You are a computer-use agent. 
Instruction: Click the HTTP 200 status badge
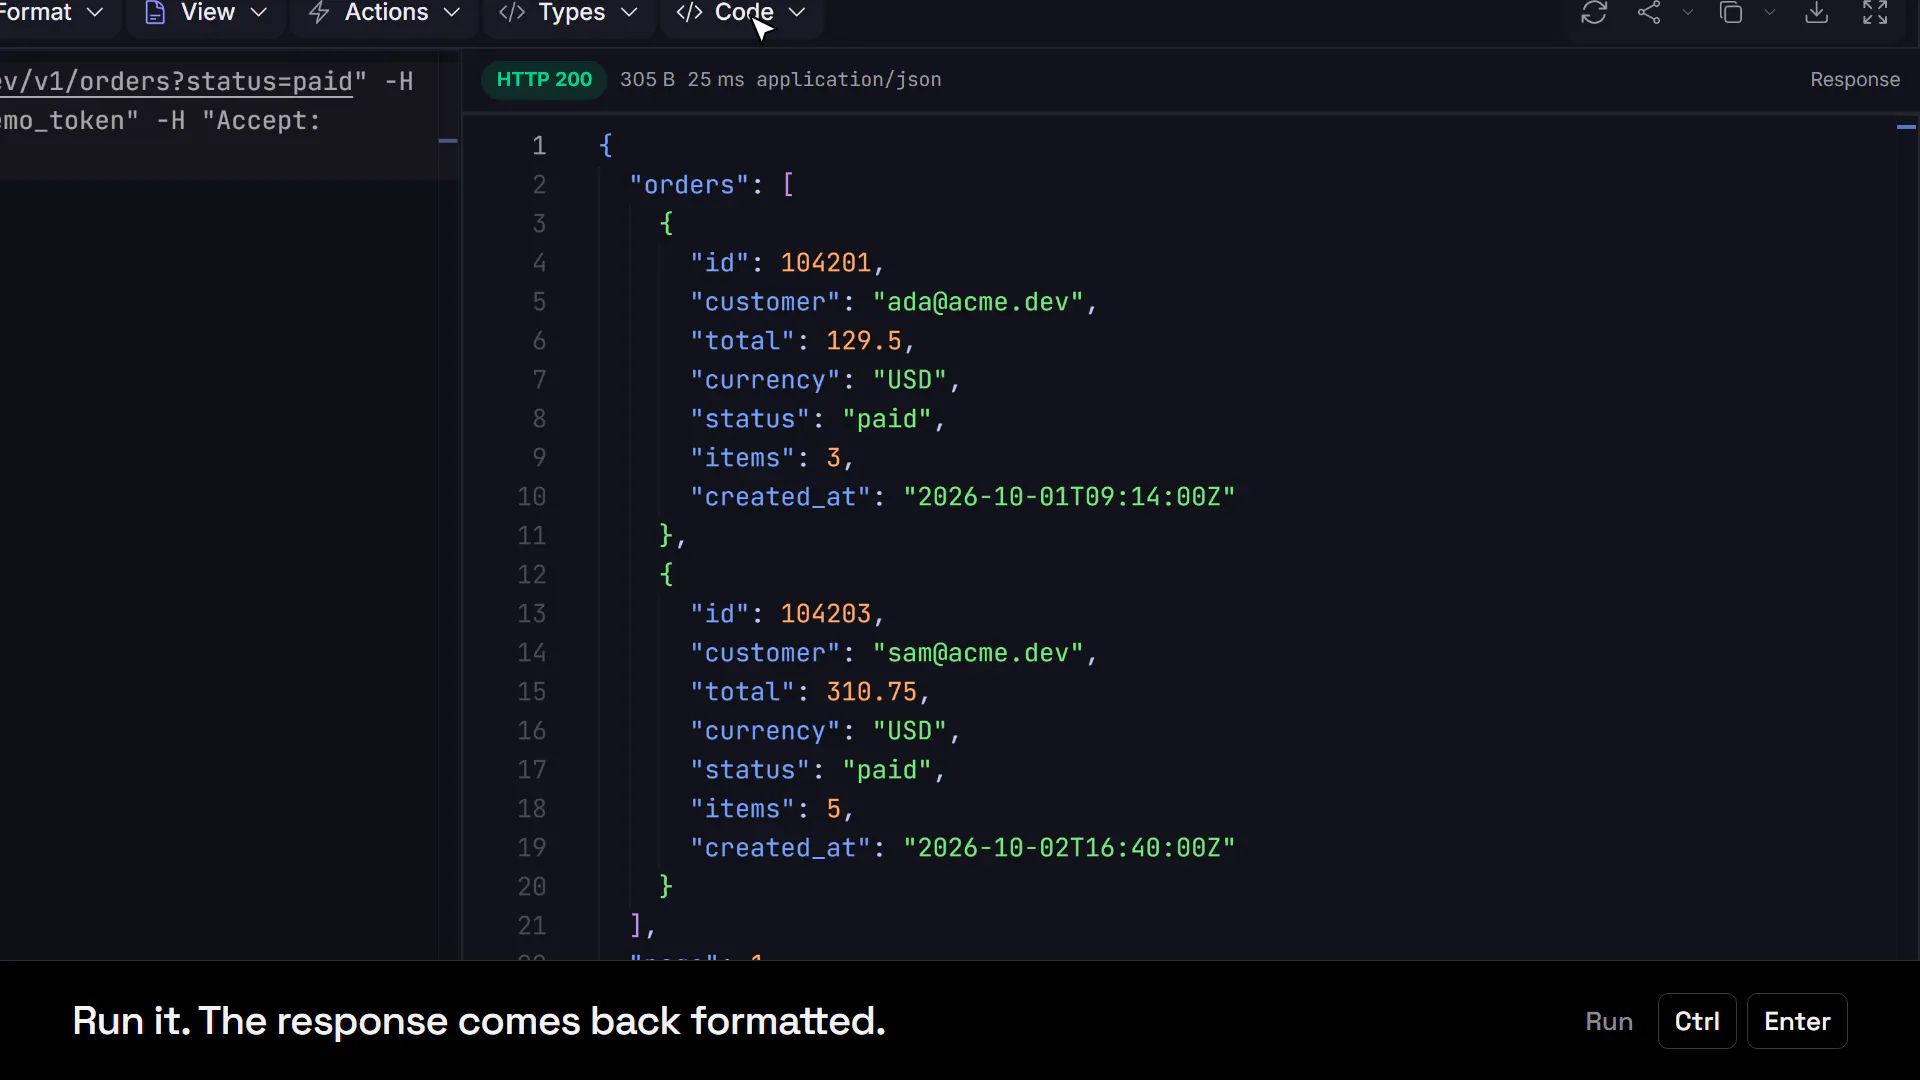point(544,79)
